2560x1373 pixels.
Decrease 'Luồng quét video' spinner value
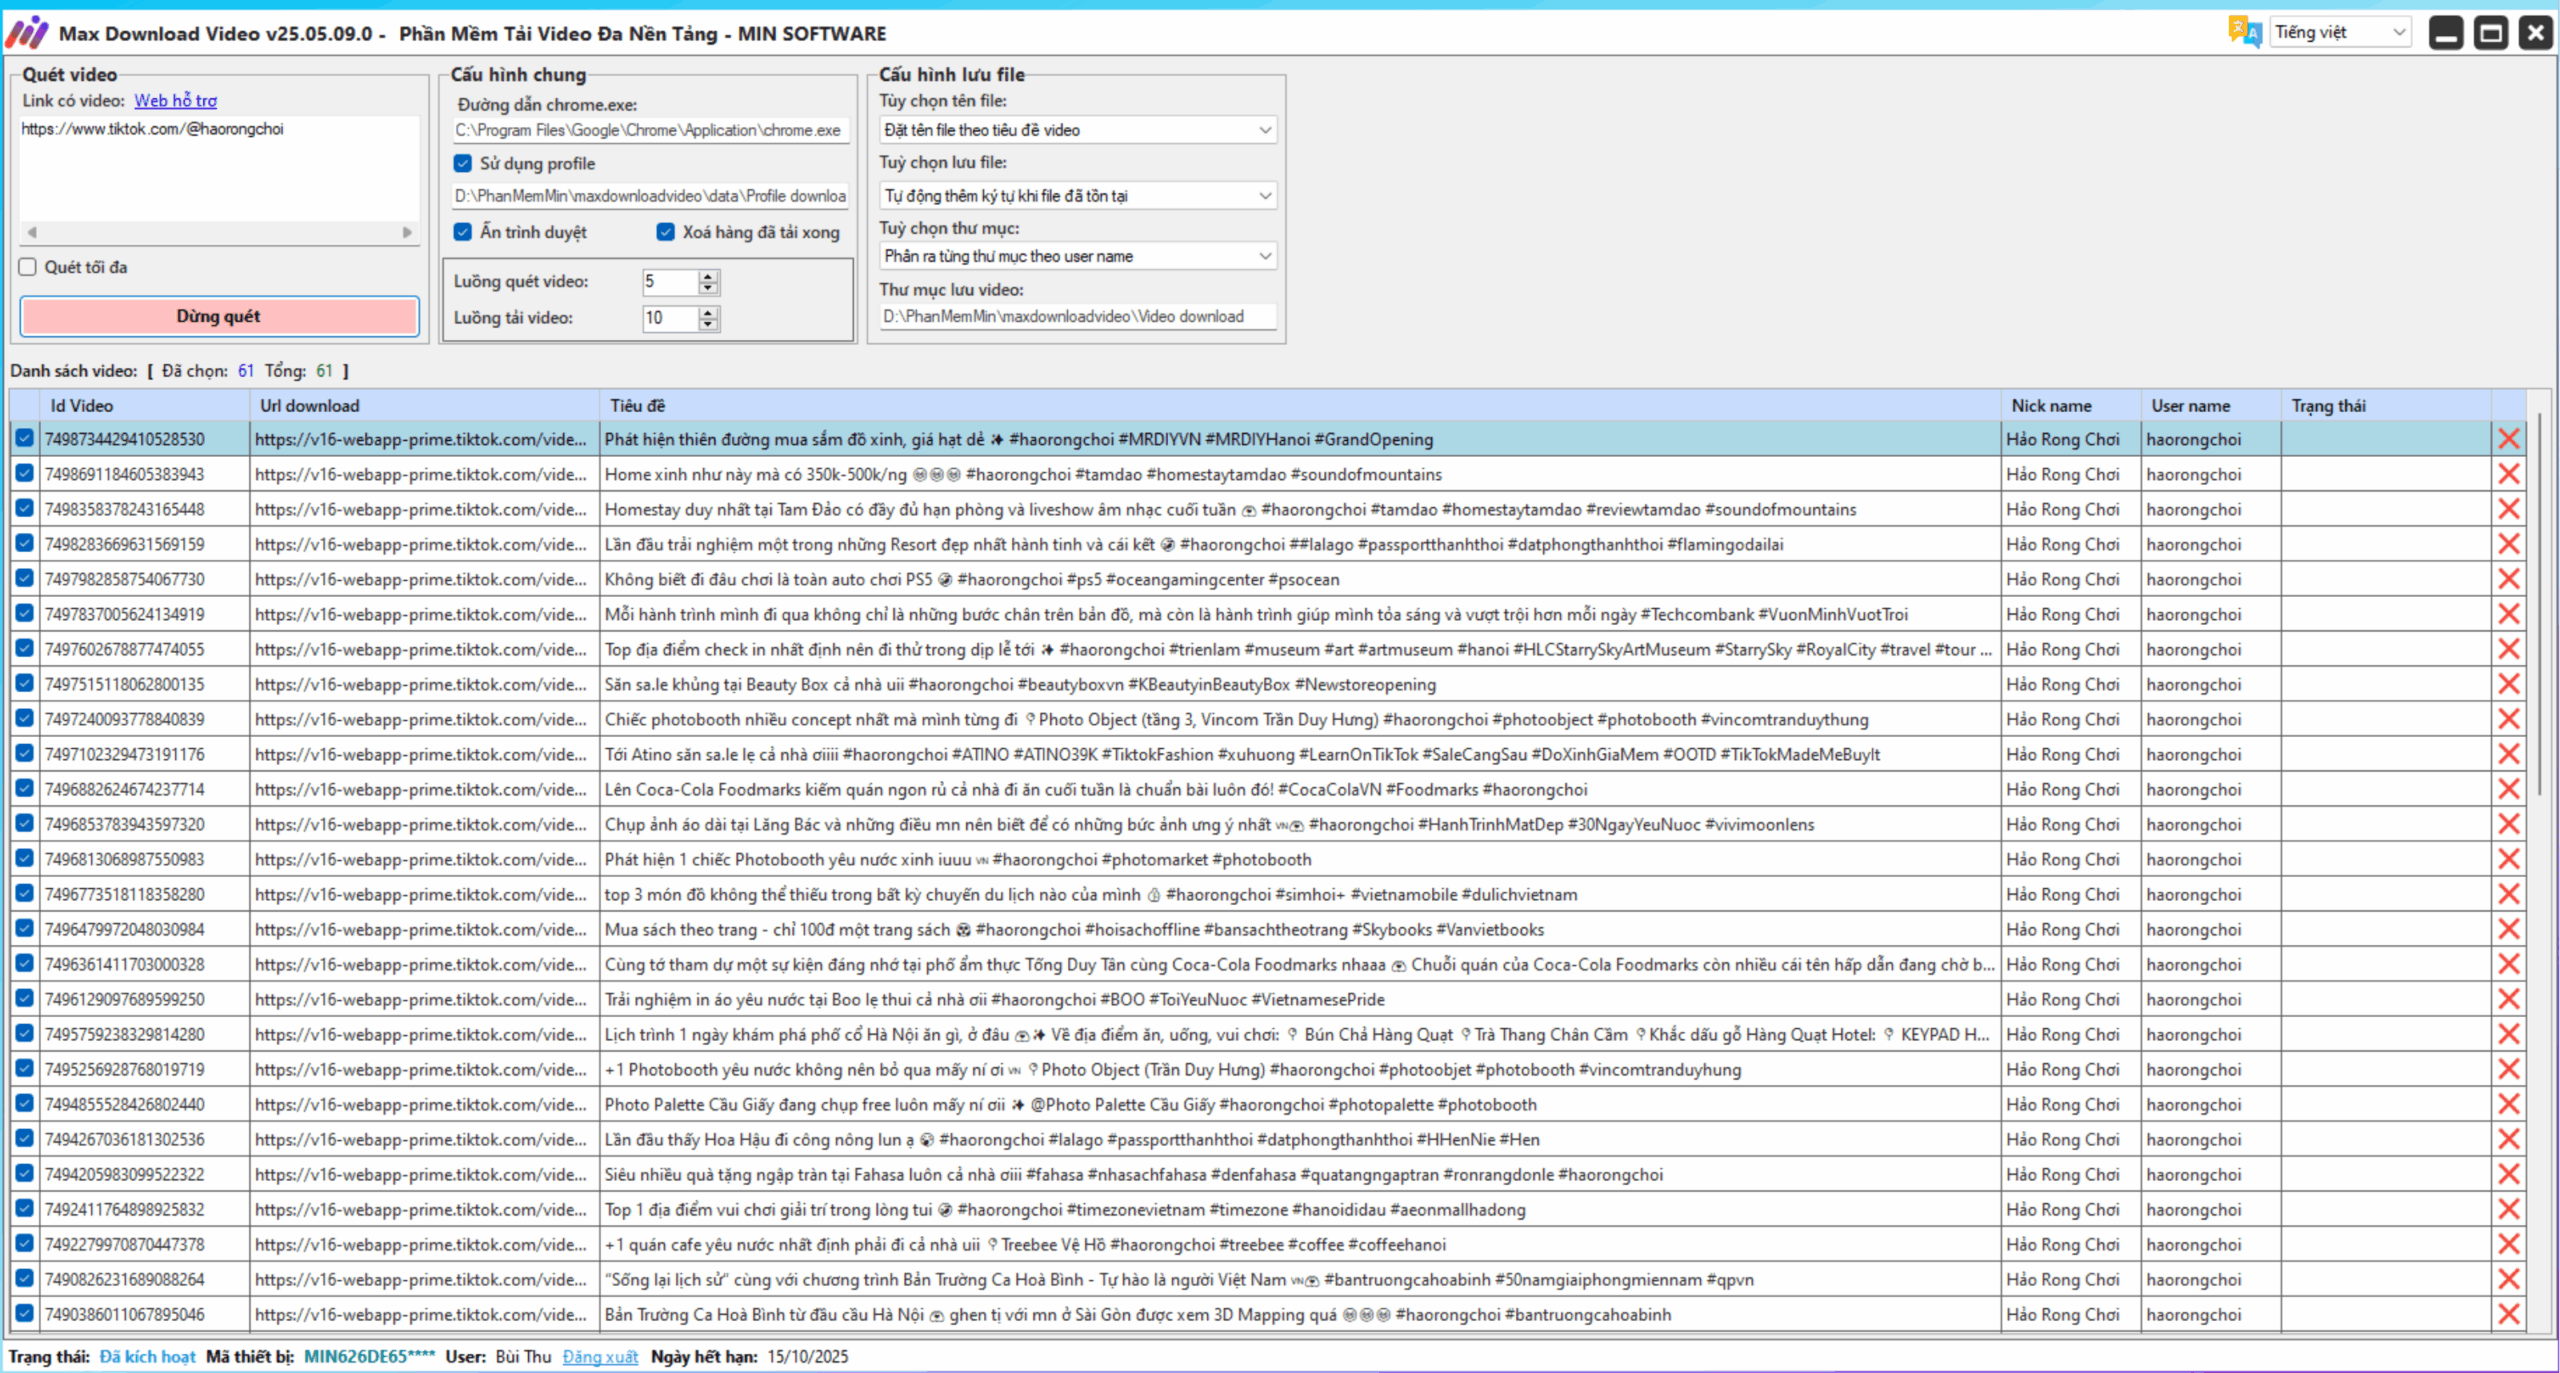pyautogui.click(x=708, y=288)
